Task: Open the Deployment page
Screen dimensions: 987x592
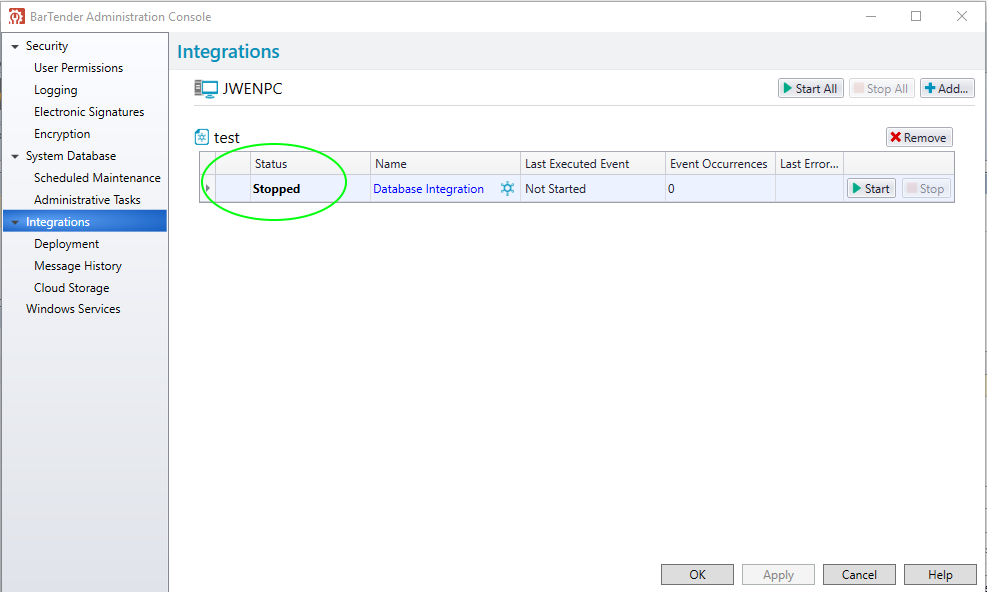Action: click(x=67, y=244)
